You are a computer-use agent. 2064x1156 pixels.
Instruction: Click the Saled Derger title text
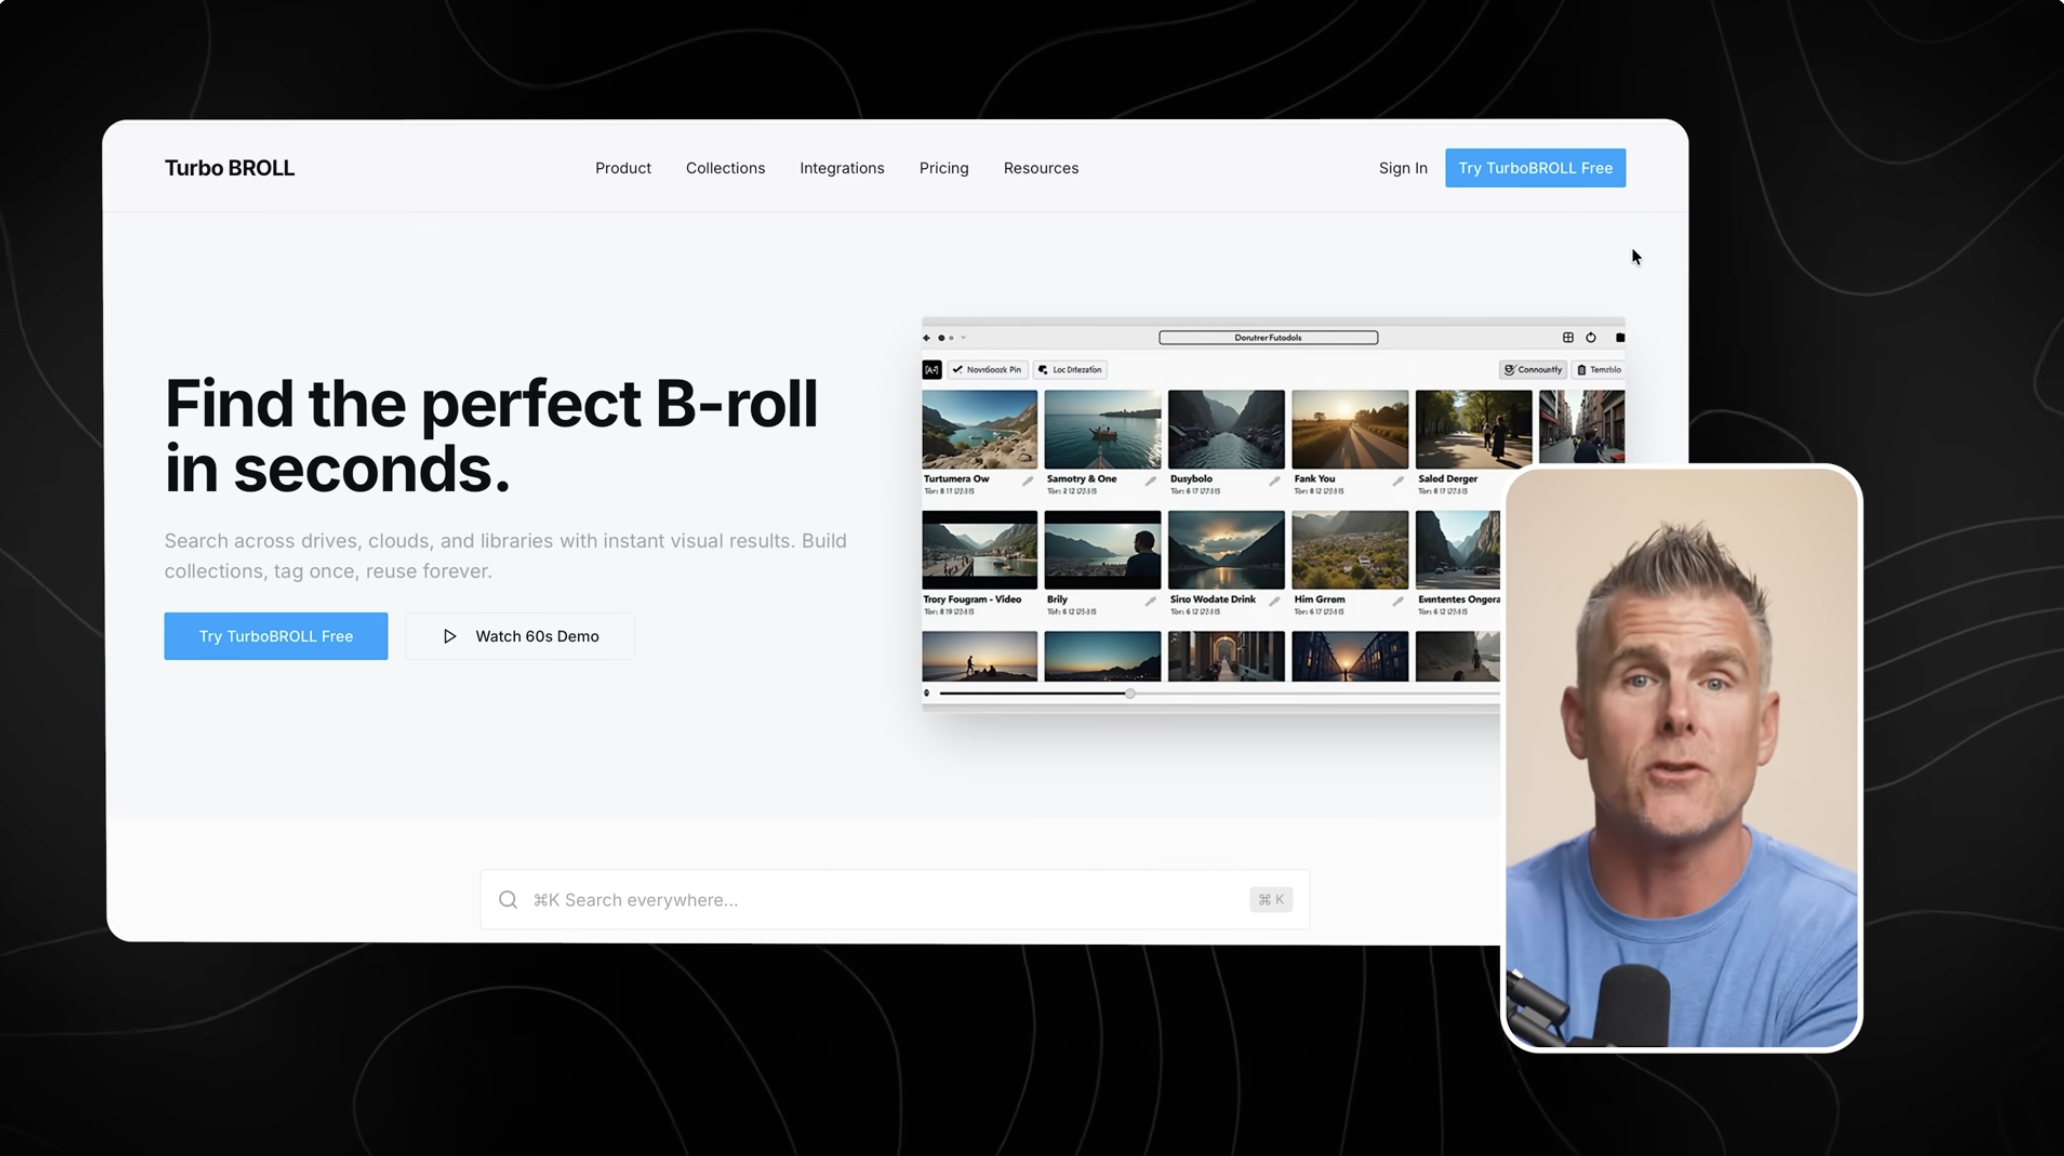(1448, 479)
